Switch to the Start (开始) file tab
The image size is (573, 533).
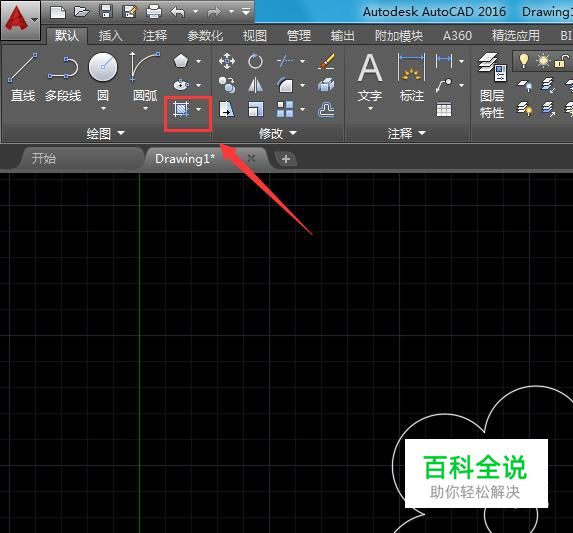[43, 159]
